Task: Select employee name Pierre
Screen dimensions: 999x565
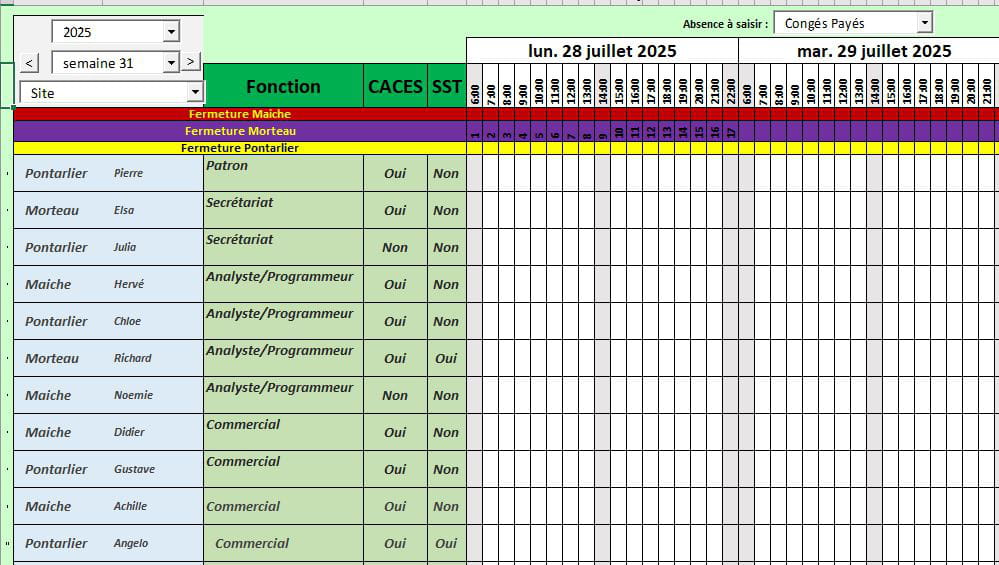Action: 128,173
